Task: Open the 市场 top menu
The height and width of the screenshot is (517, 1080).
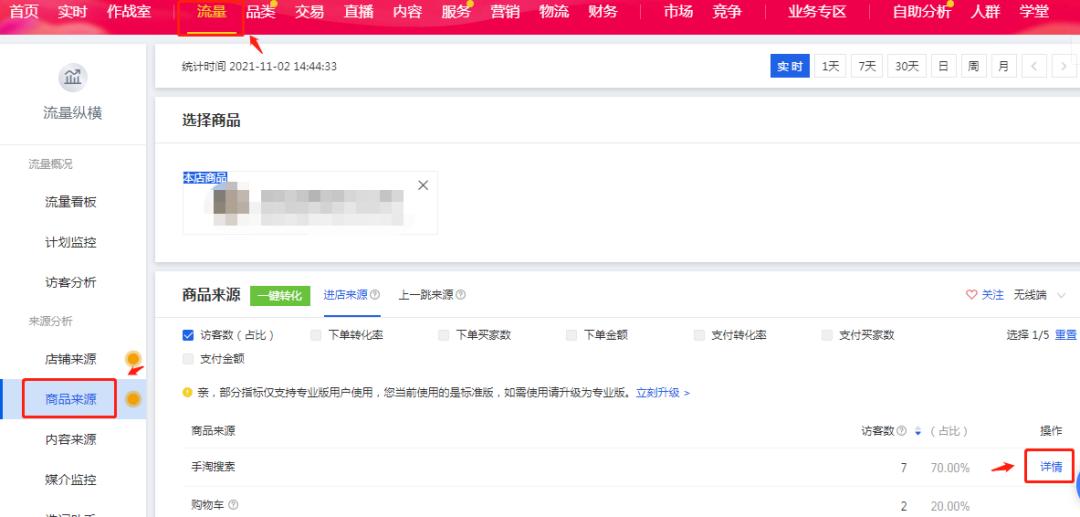Action: (x=678, y=12)
